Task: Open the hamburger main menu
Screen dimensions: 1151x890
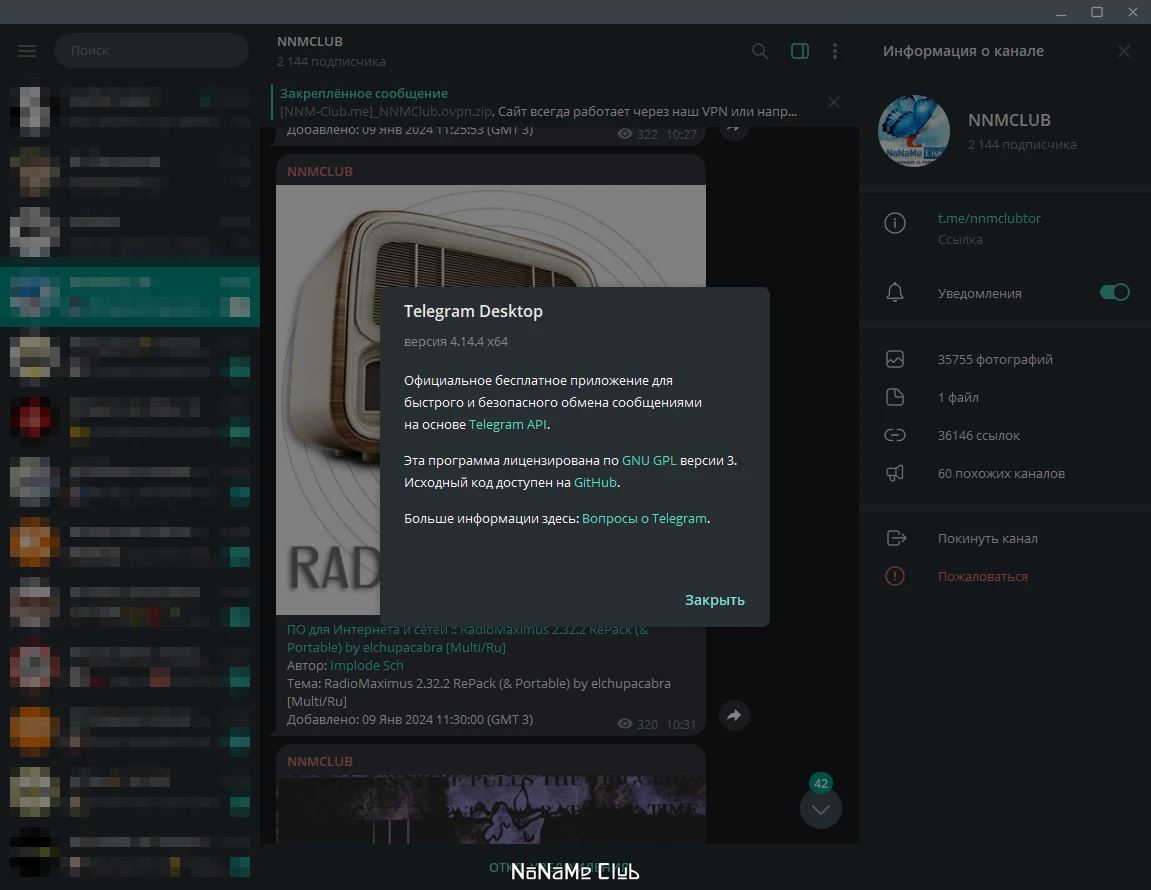Action: (x=27, y=51)
